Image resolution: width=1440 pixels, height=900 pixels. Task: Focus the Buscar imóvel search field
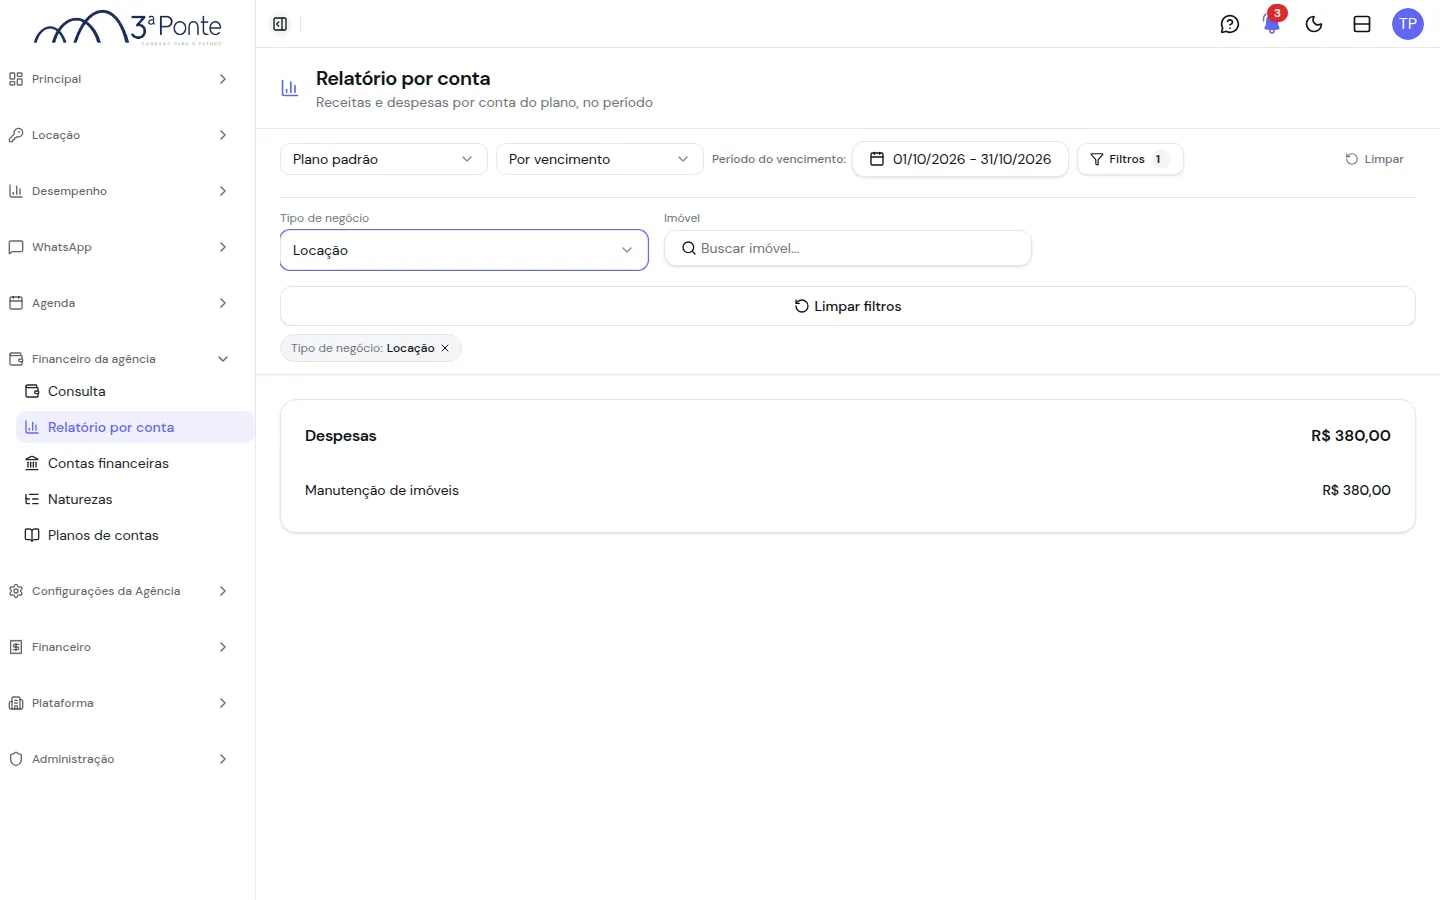point(848,248)
